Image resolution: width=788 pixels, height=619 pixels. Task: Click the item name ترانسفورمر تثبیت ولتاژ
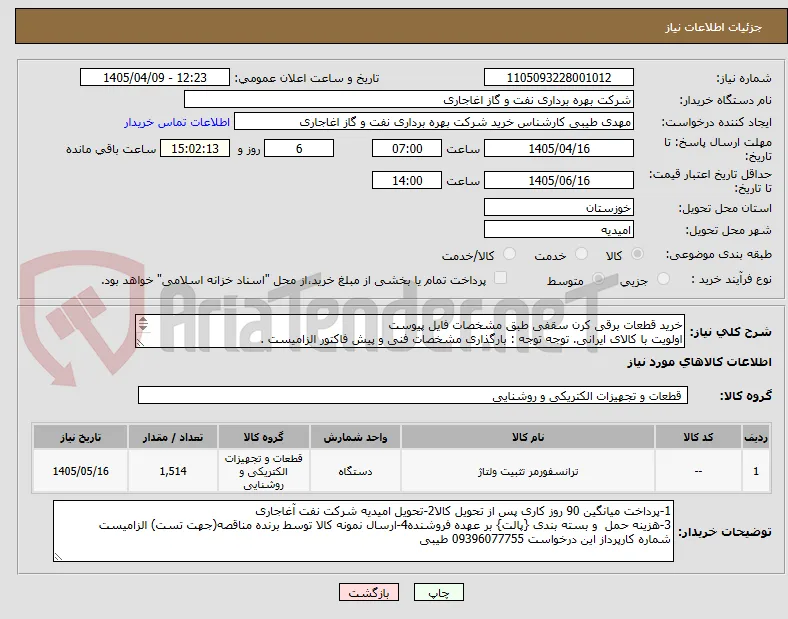[x=528, y=471]
